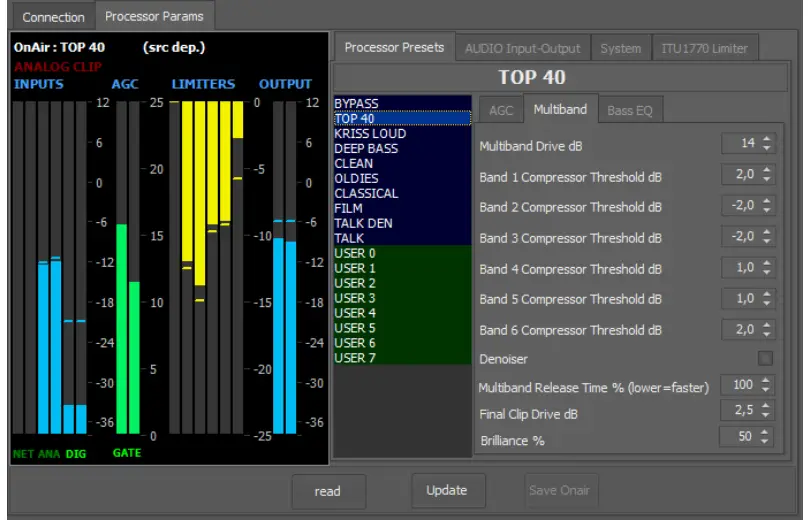Lower Band 2 Compressor Threshold down arrow
The height and width of the screenshot is (520, 808).
tap(767, 210)
